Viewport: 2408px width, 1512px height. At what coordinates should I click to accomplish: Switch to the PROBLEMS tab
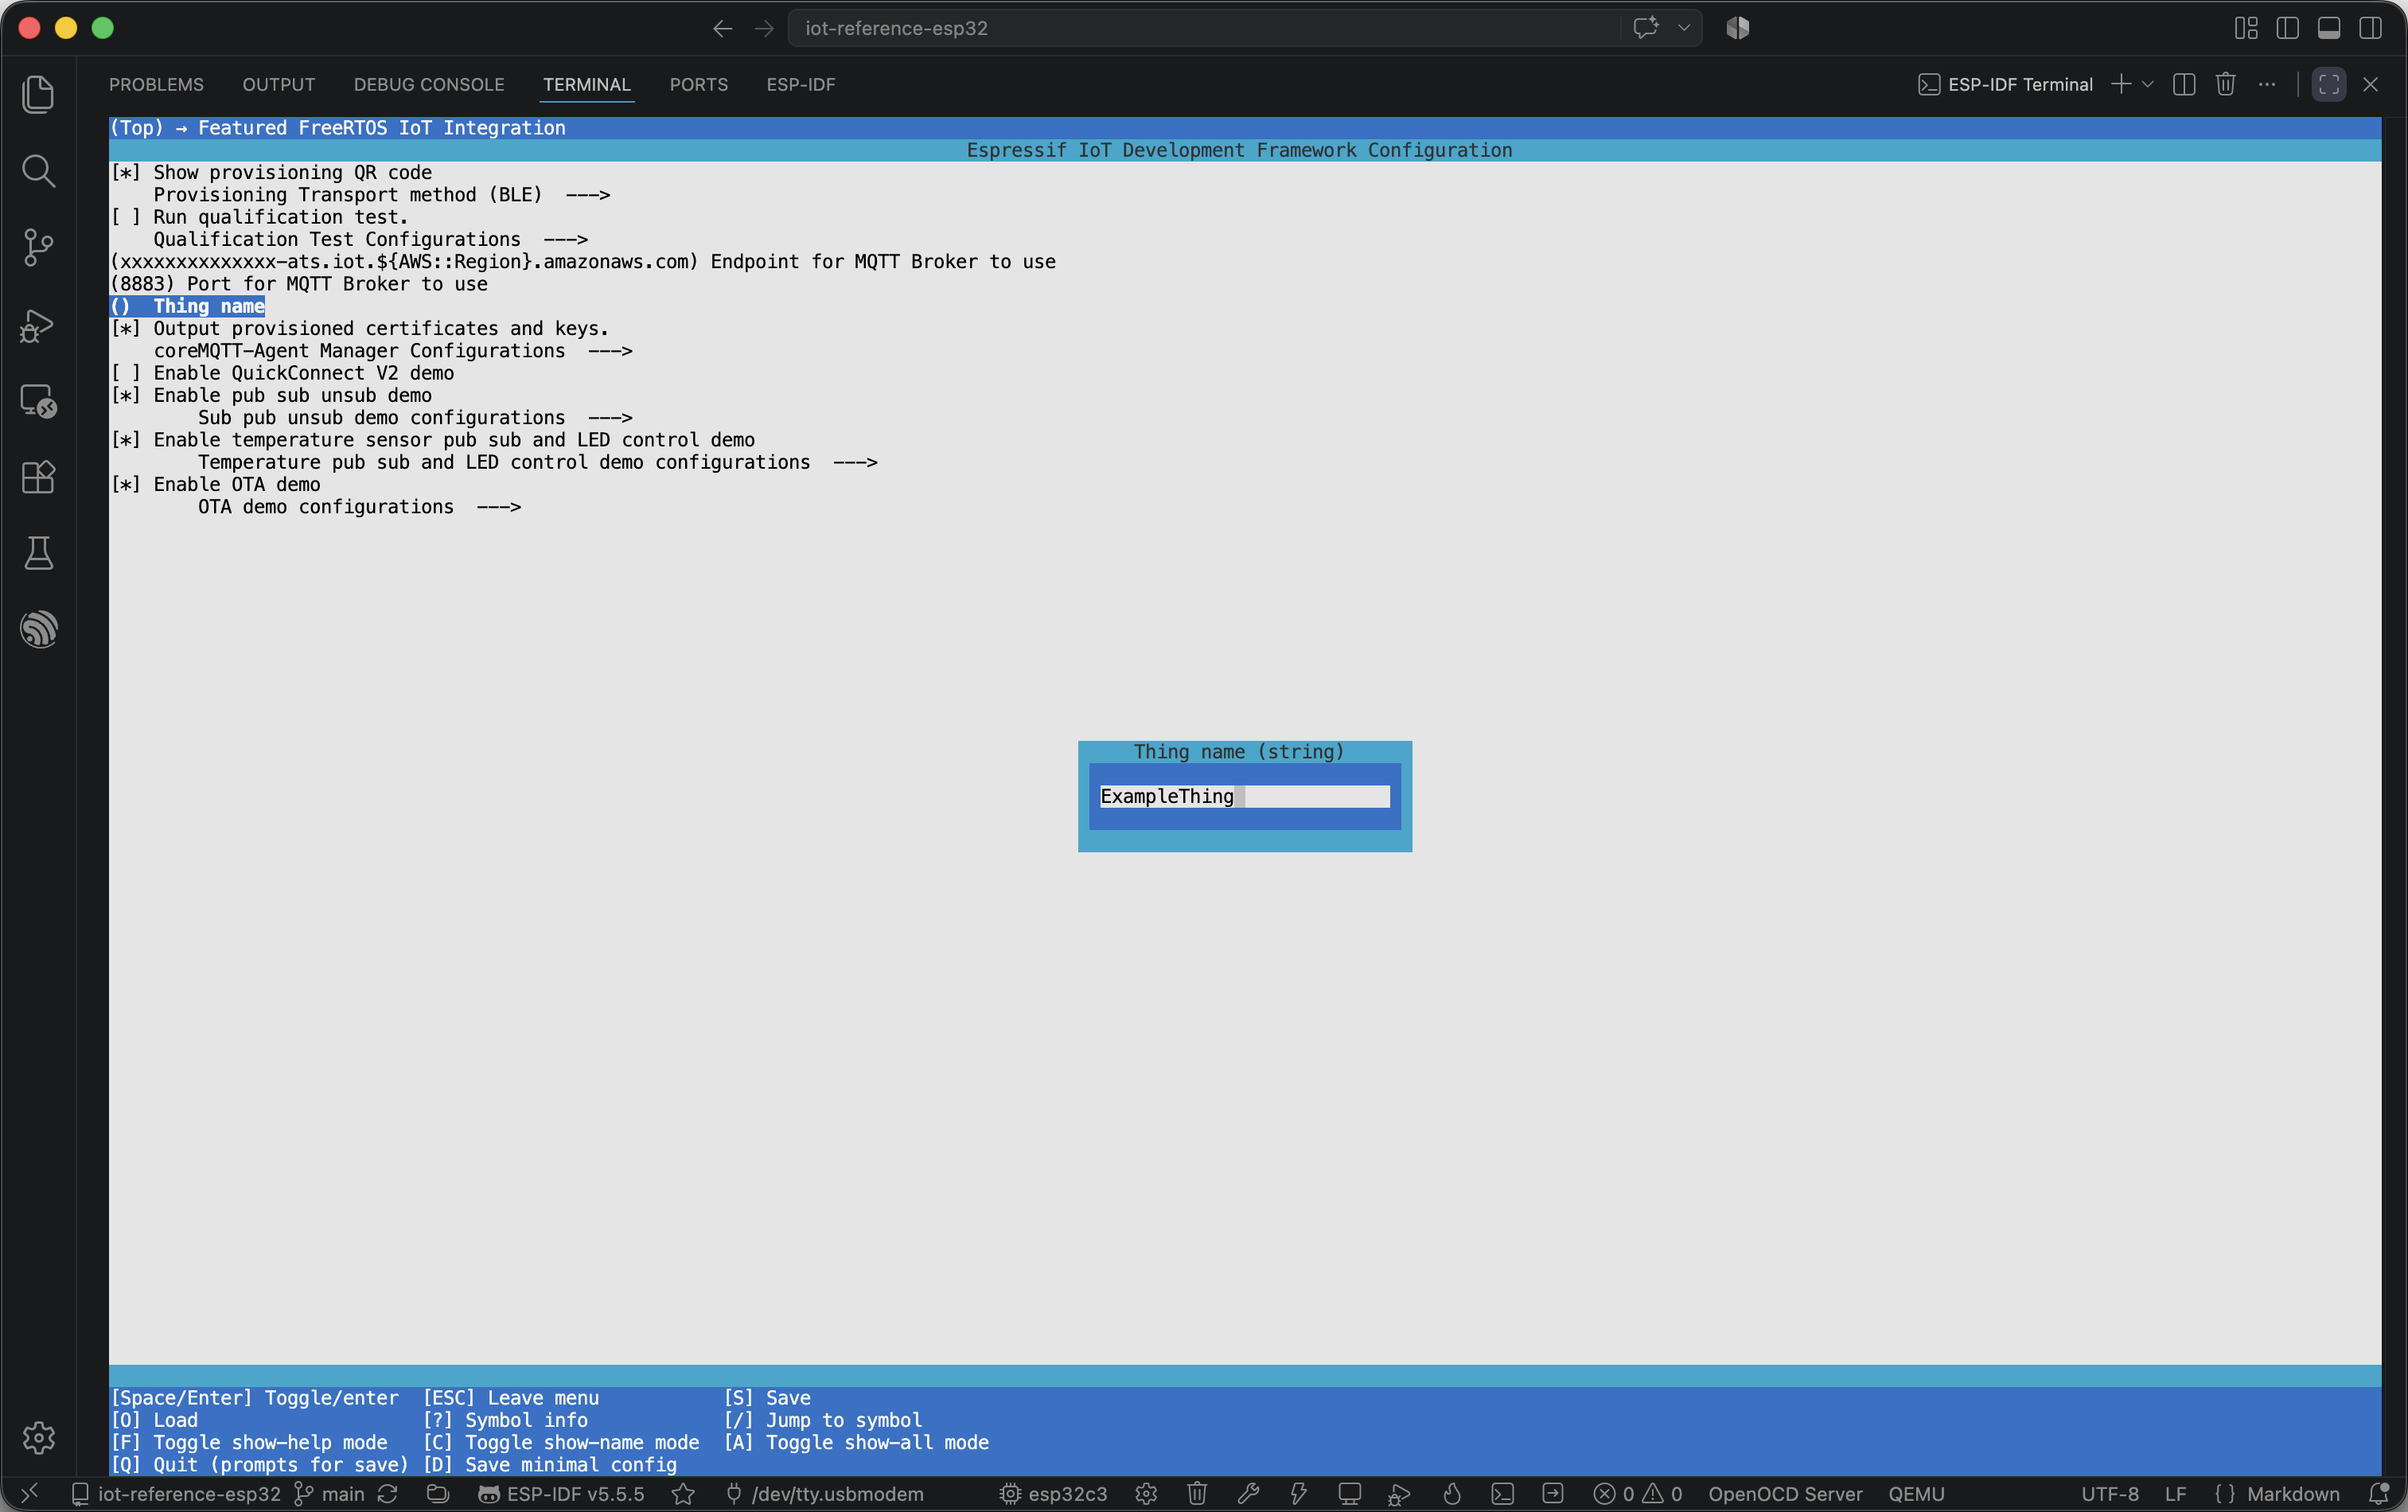(x=156, y=84)
